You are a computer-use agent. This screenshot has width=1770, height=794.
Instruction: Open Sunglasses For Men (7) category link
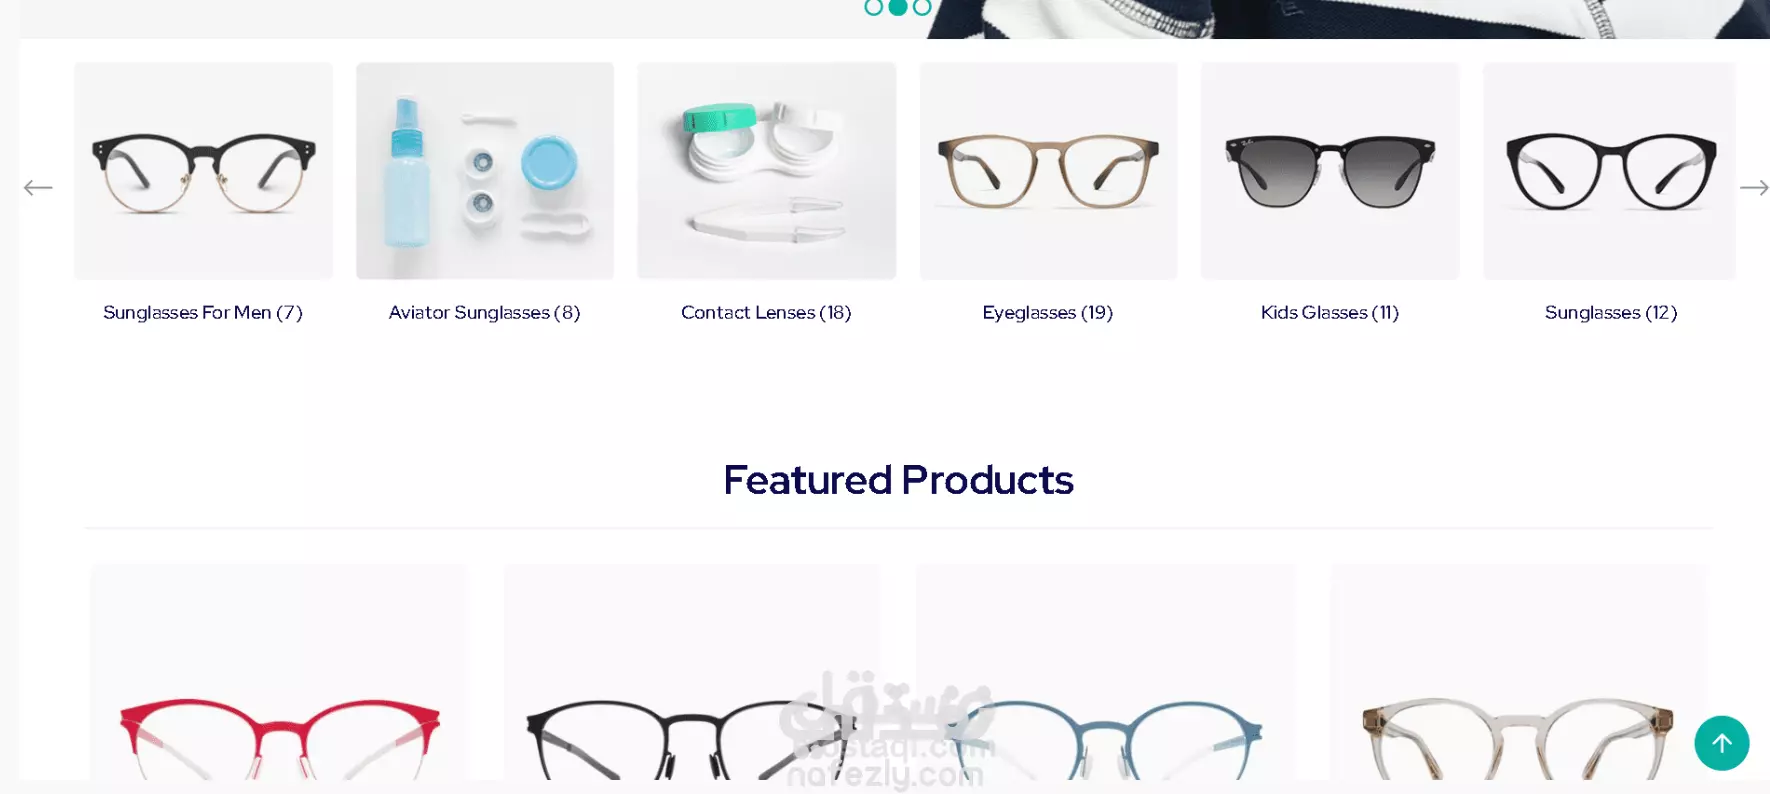coord(203,313)
